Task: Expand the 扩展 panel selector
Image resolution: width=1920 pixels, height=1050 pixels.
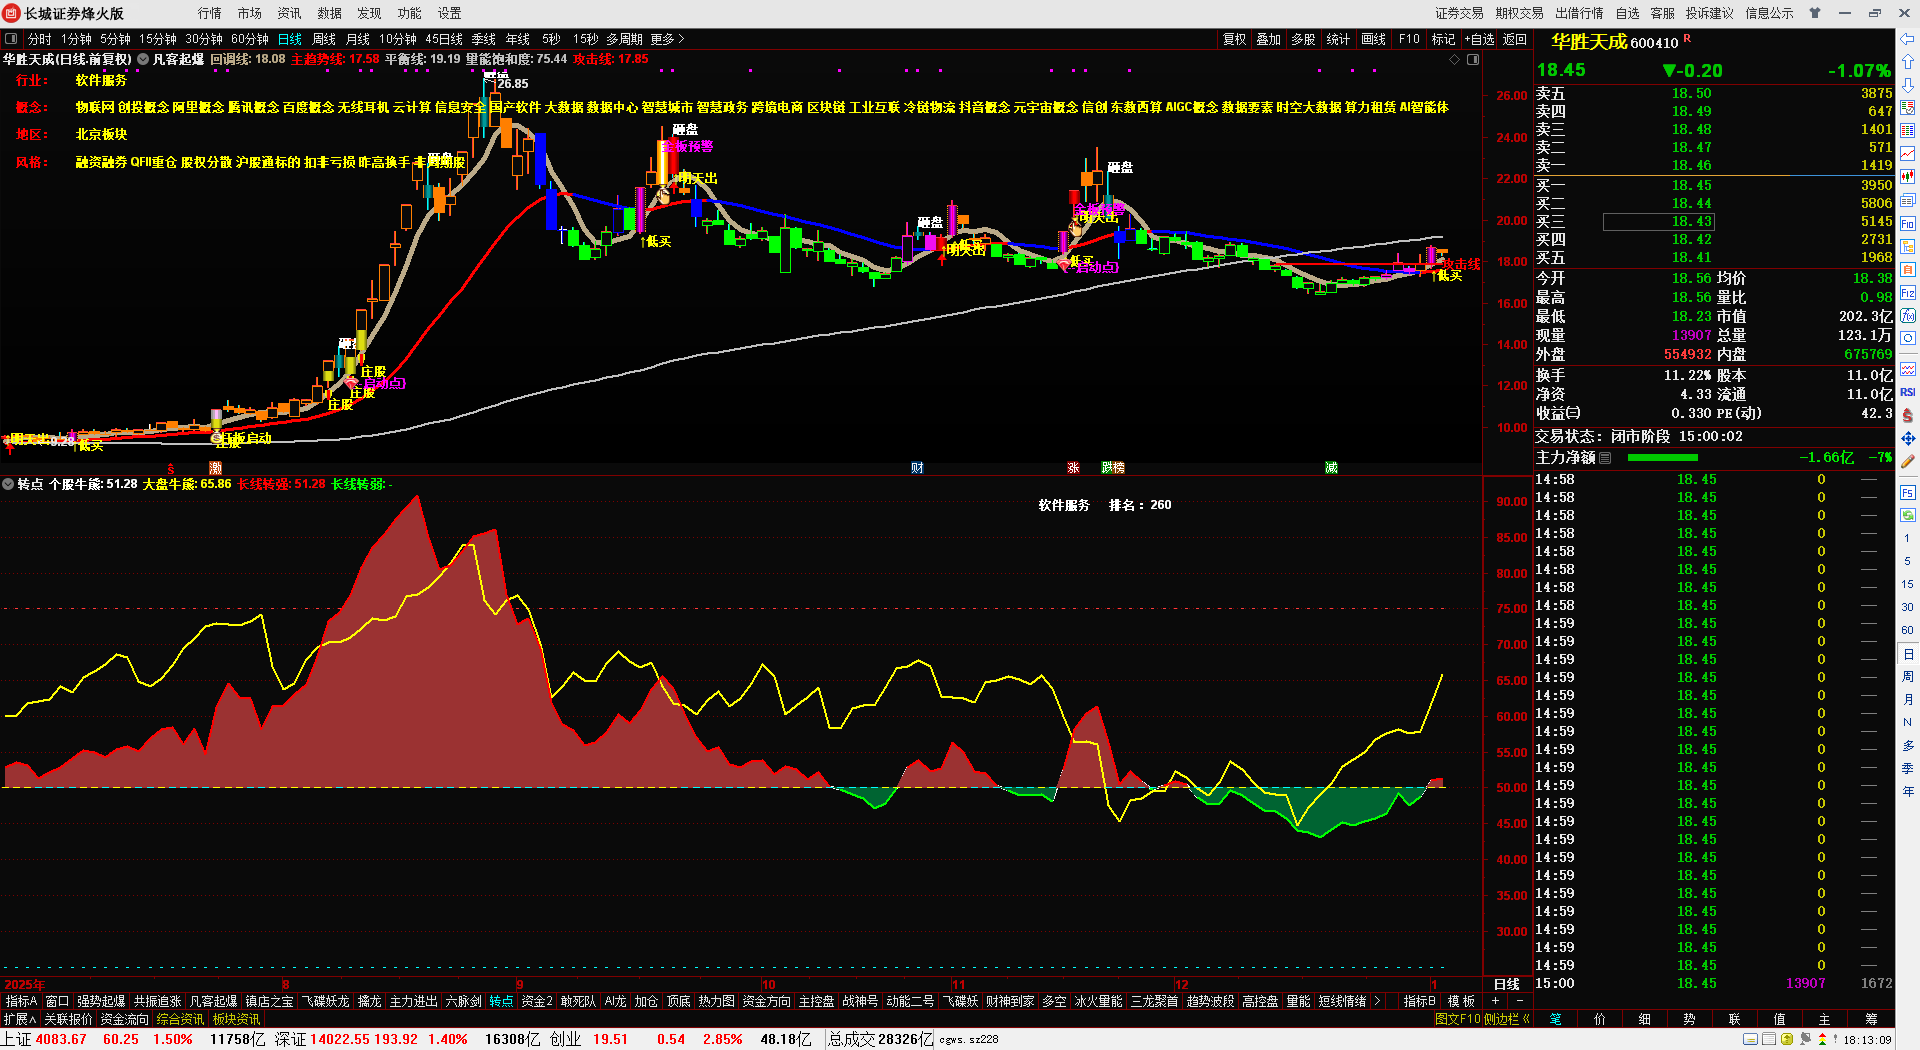Action: coord(19,1020)
